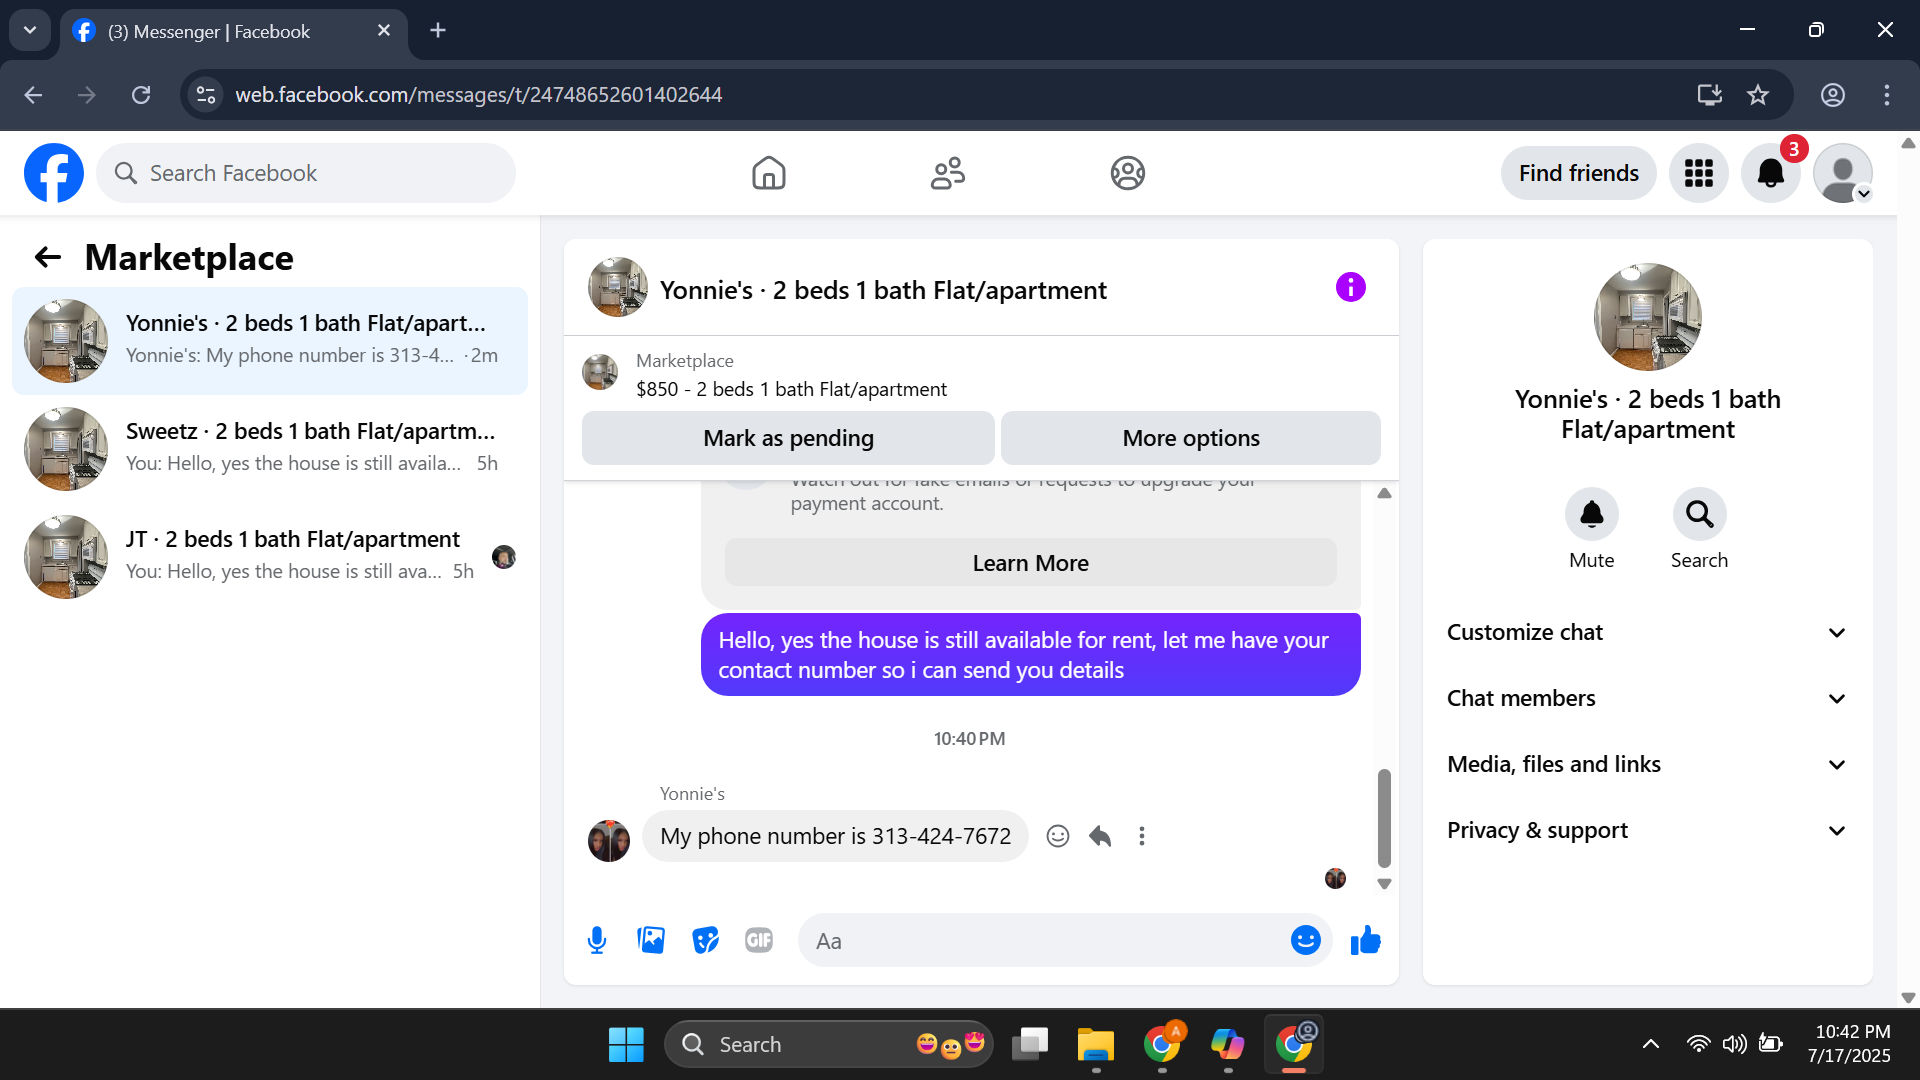The image size is (1920, 1080).
Task: Open volume control in system tray
Action: [1735, 1044]
